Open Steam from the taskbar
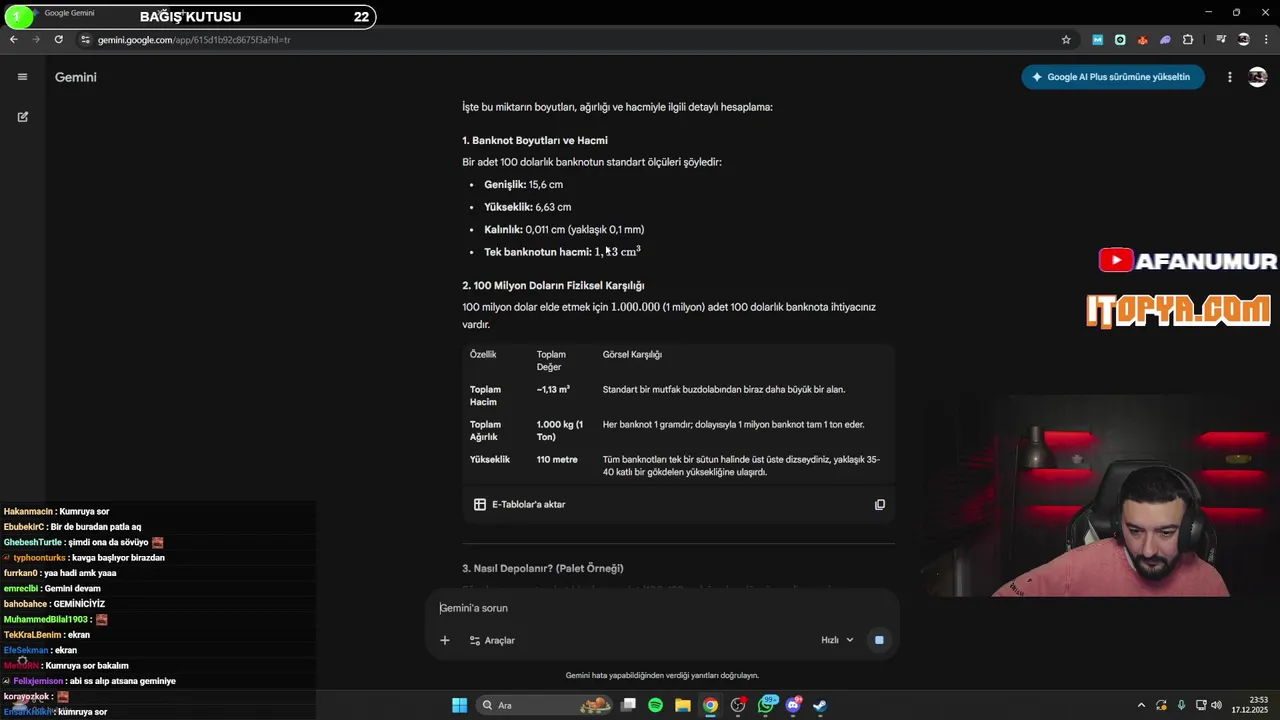This screenshot has width=1280, height=720. point(820,705)
